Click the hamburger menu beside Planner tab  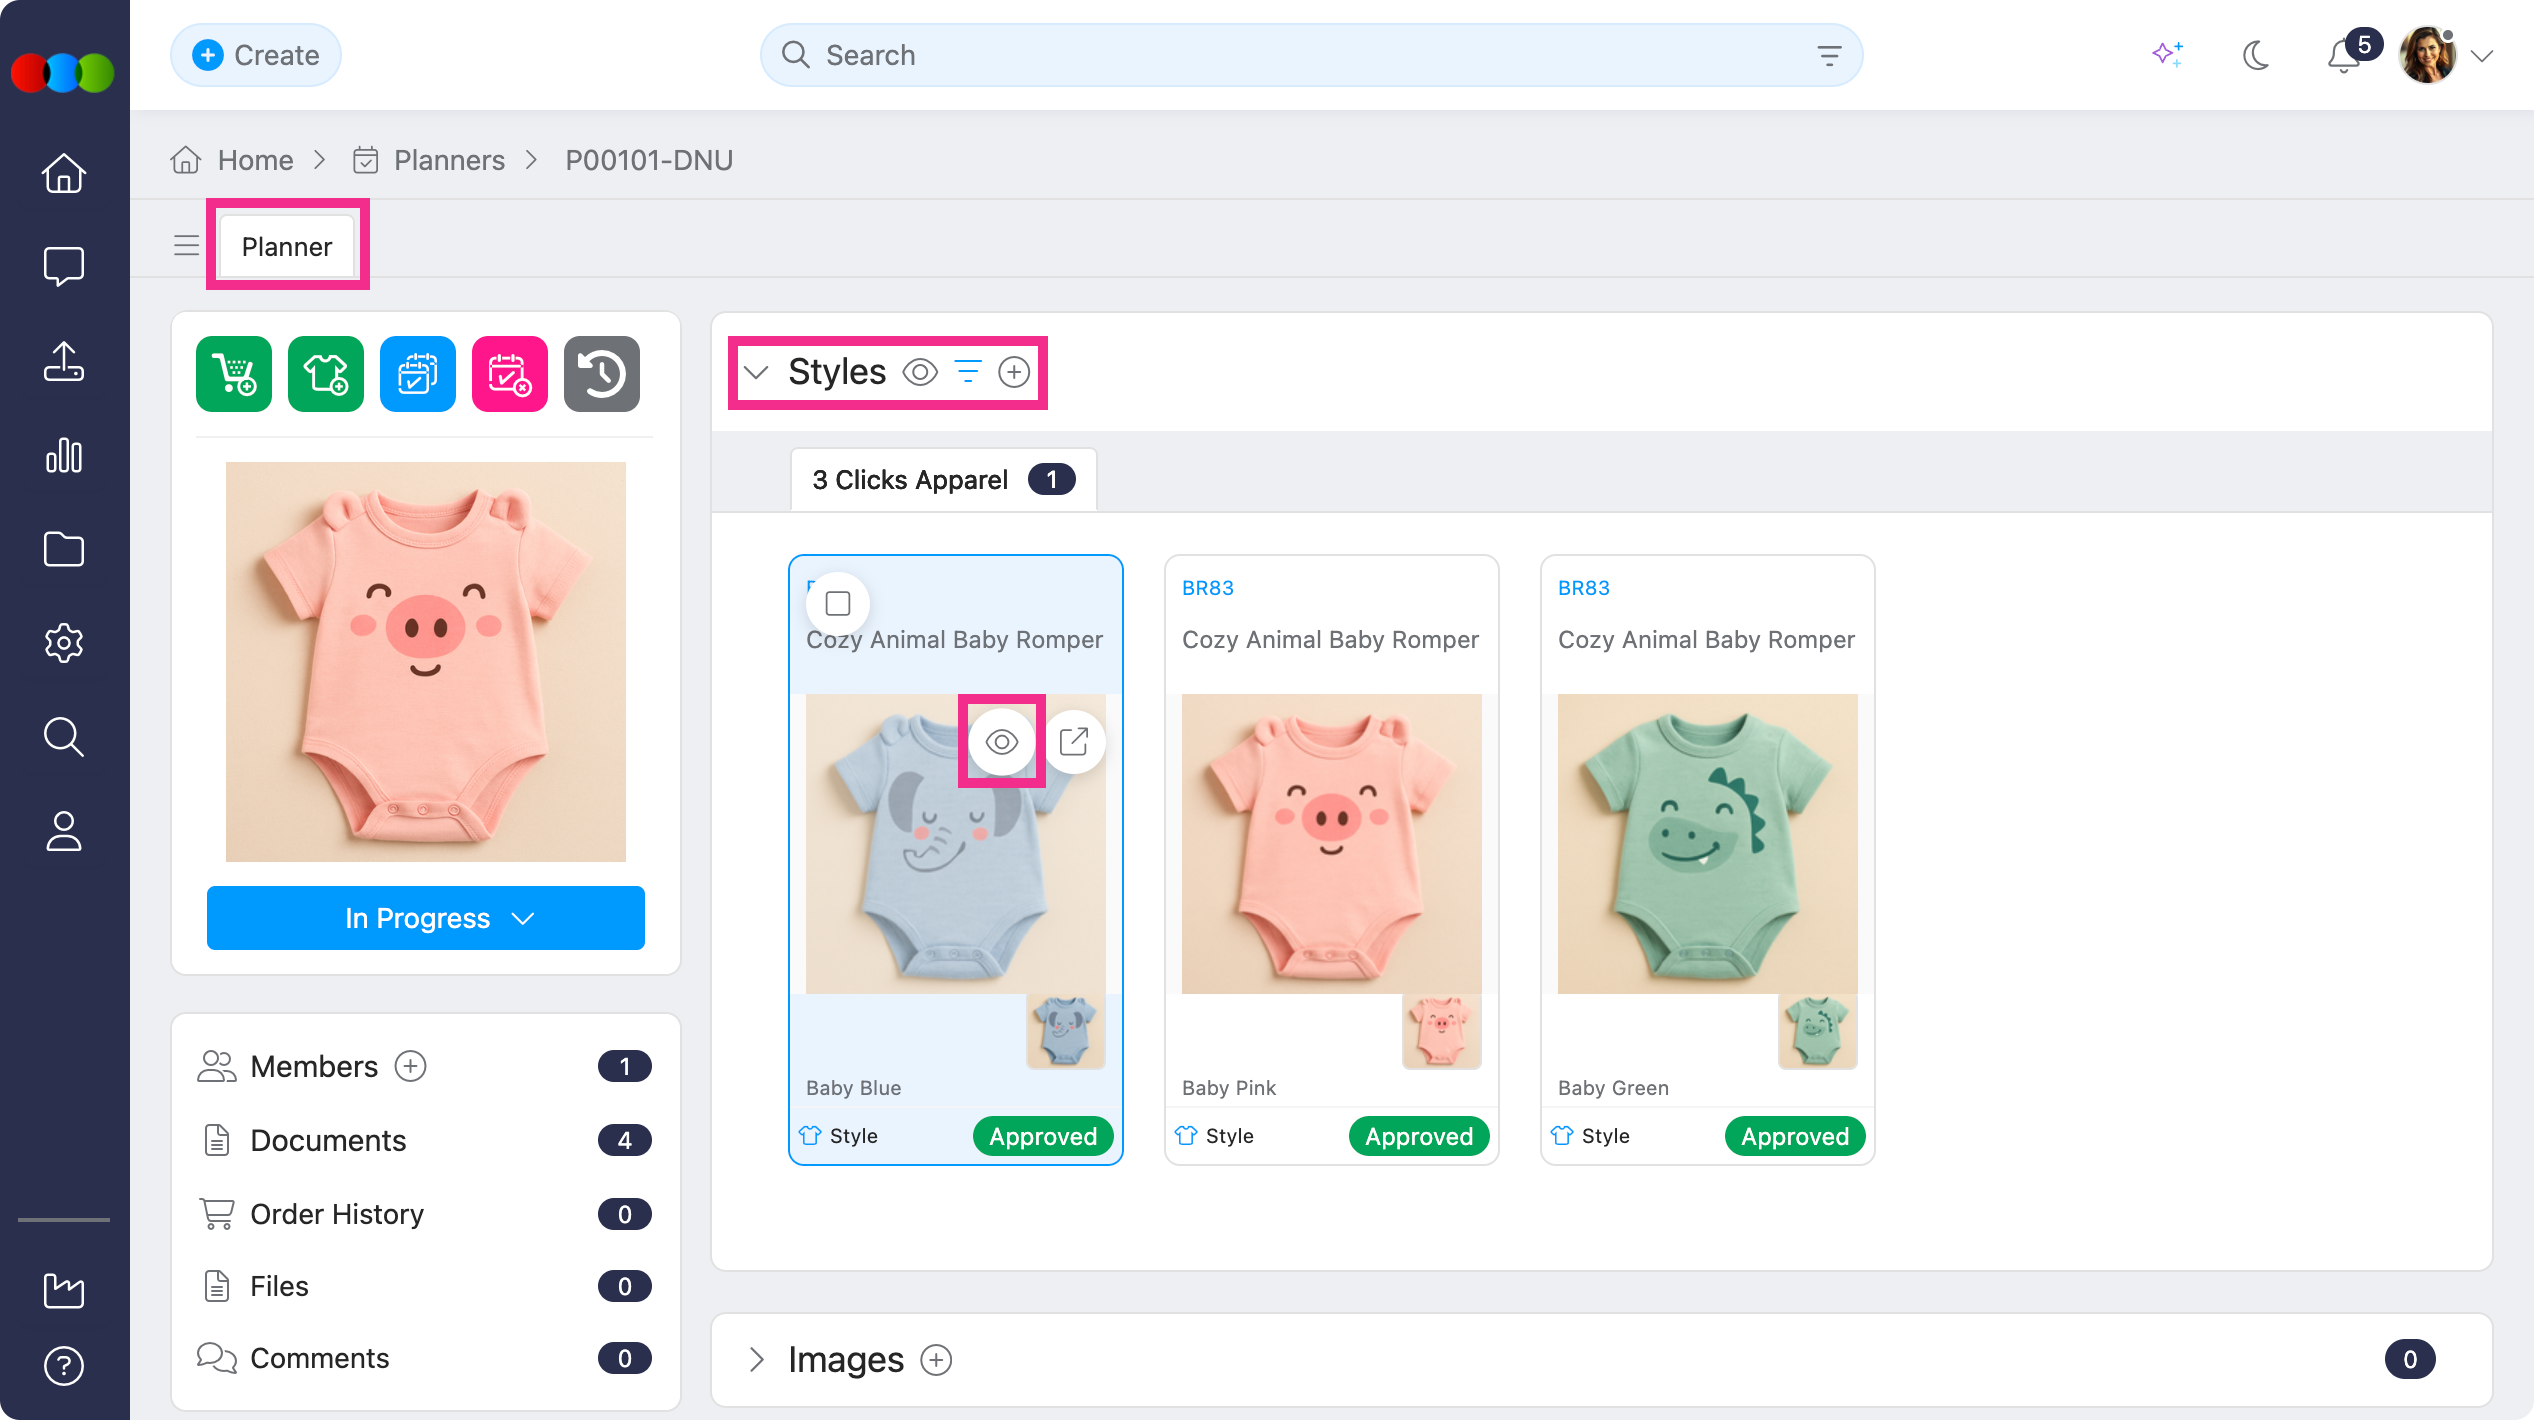pyautogui.click(x=186, y=246)
